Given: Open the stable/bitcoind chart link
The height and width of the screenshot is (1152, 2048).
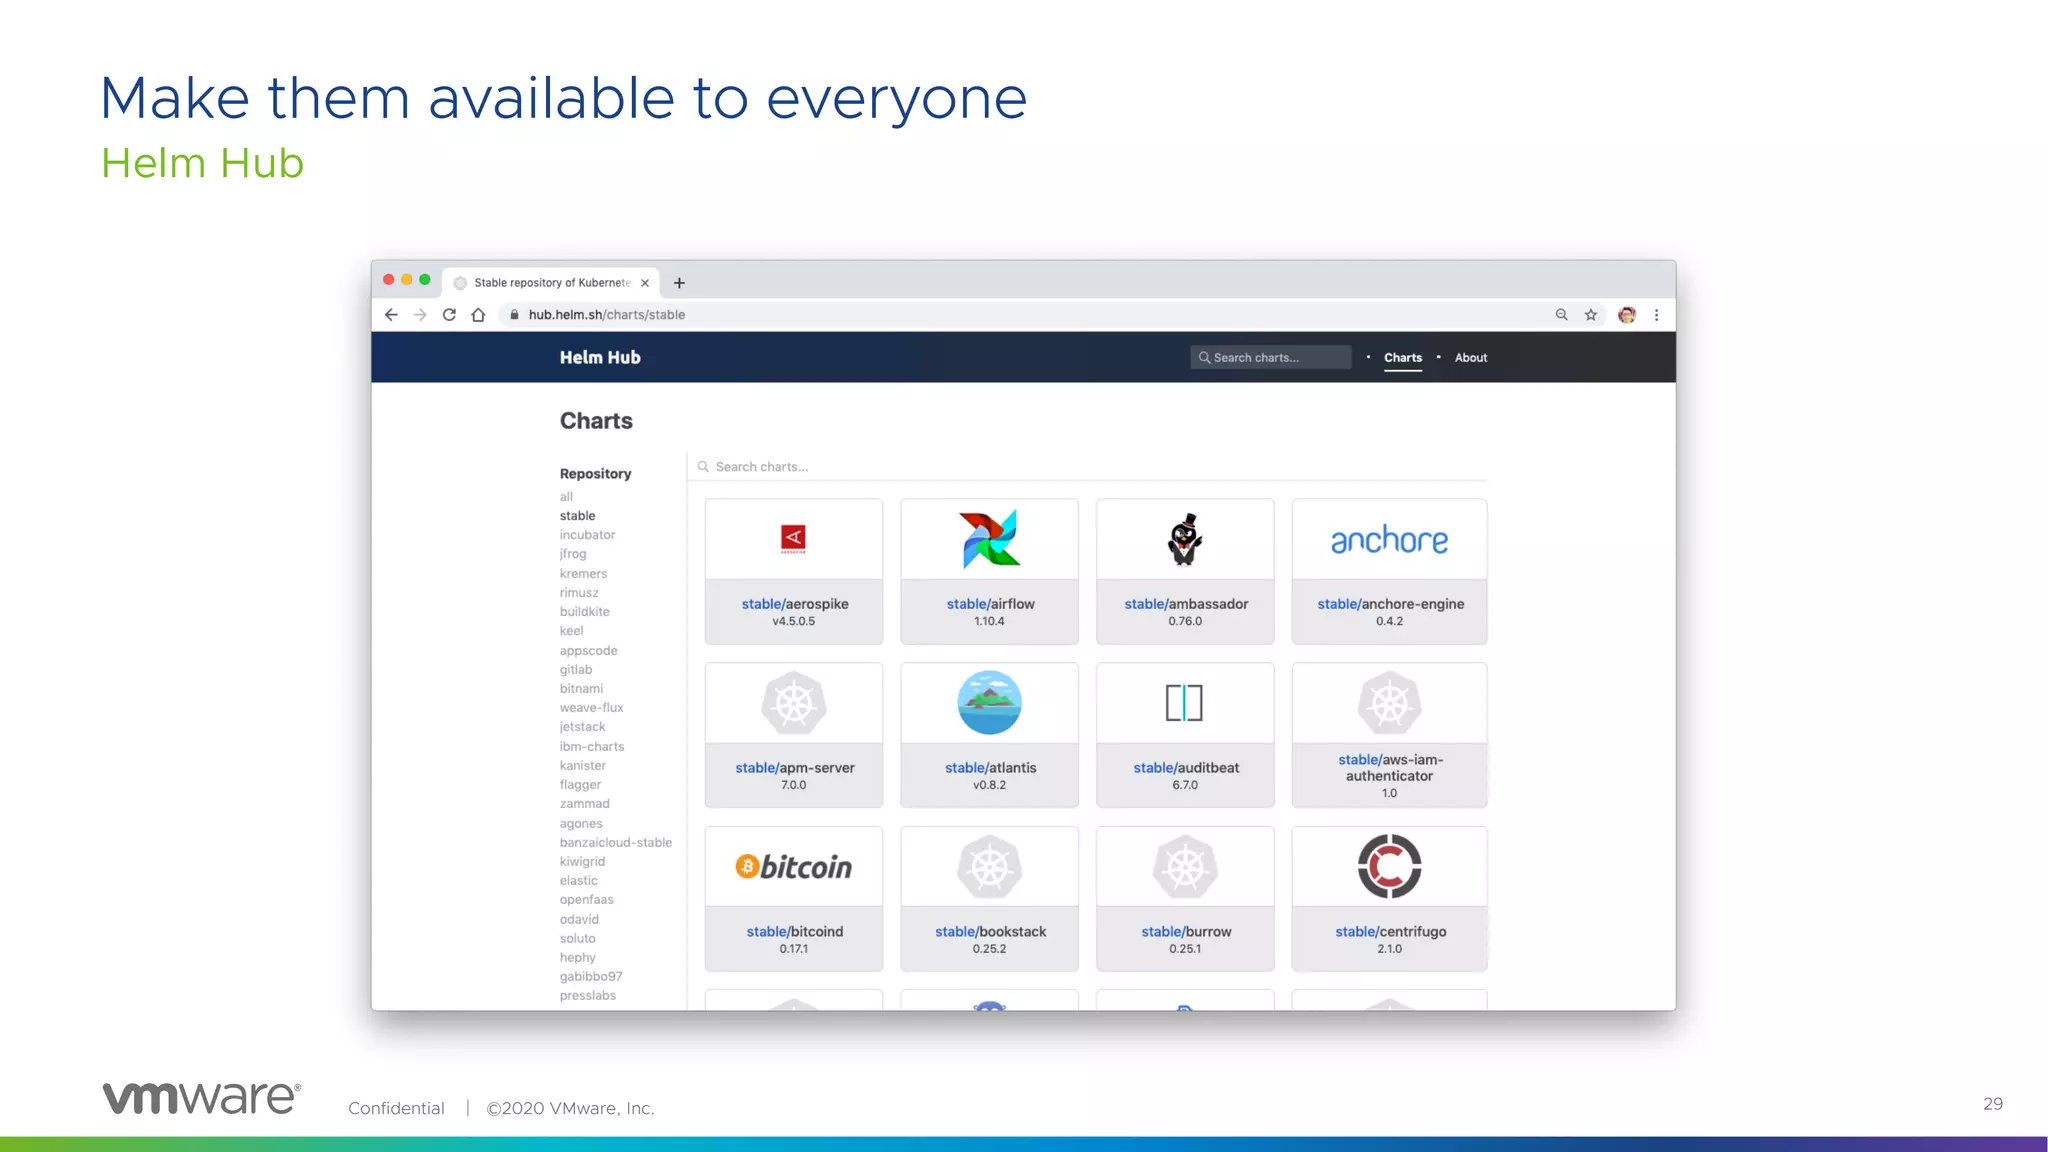Looking at the screenshot, I should (794, 932).
